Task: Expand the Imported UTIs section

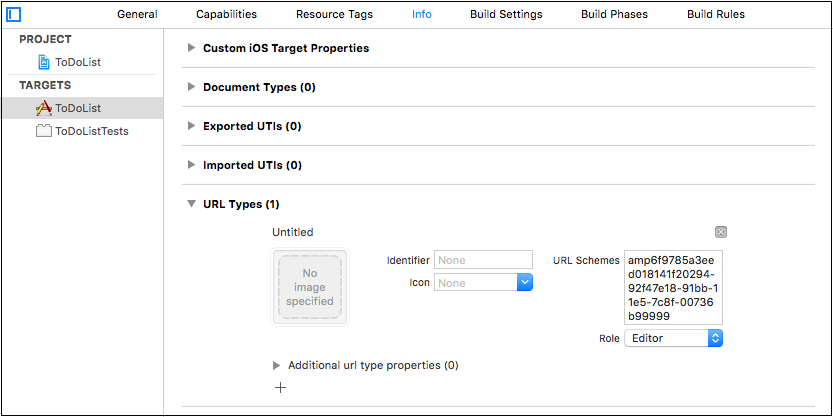Action: coord(192,165)
